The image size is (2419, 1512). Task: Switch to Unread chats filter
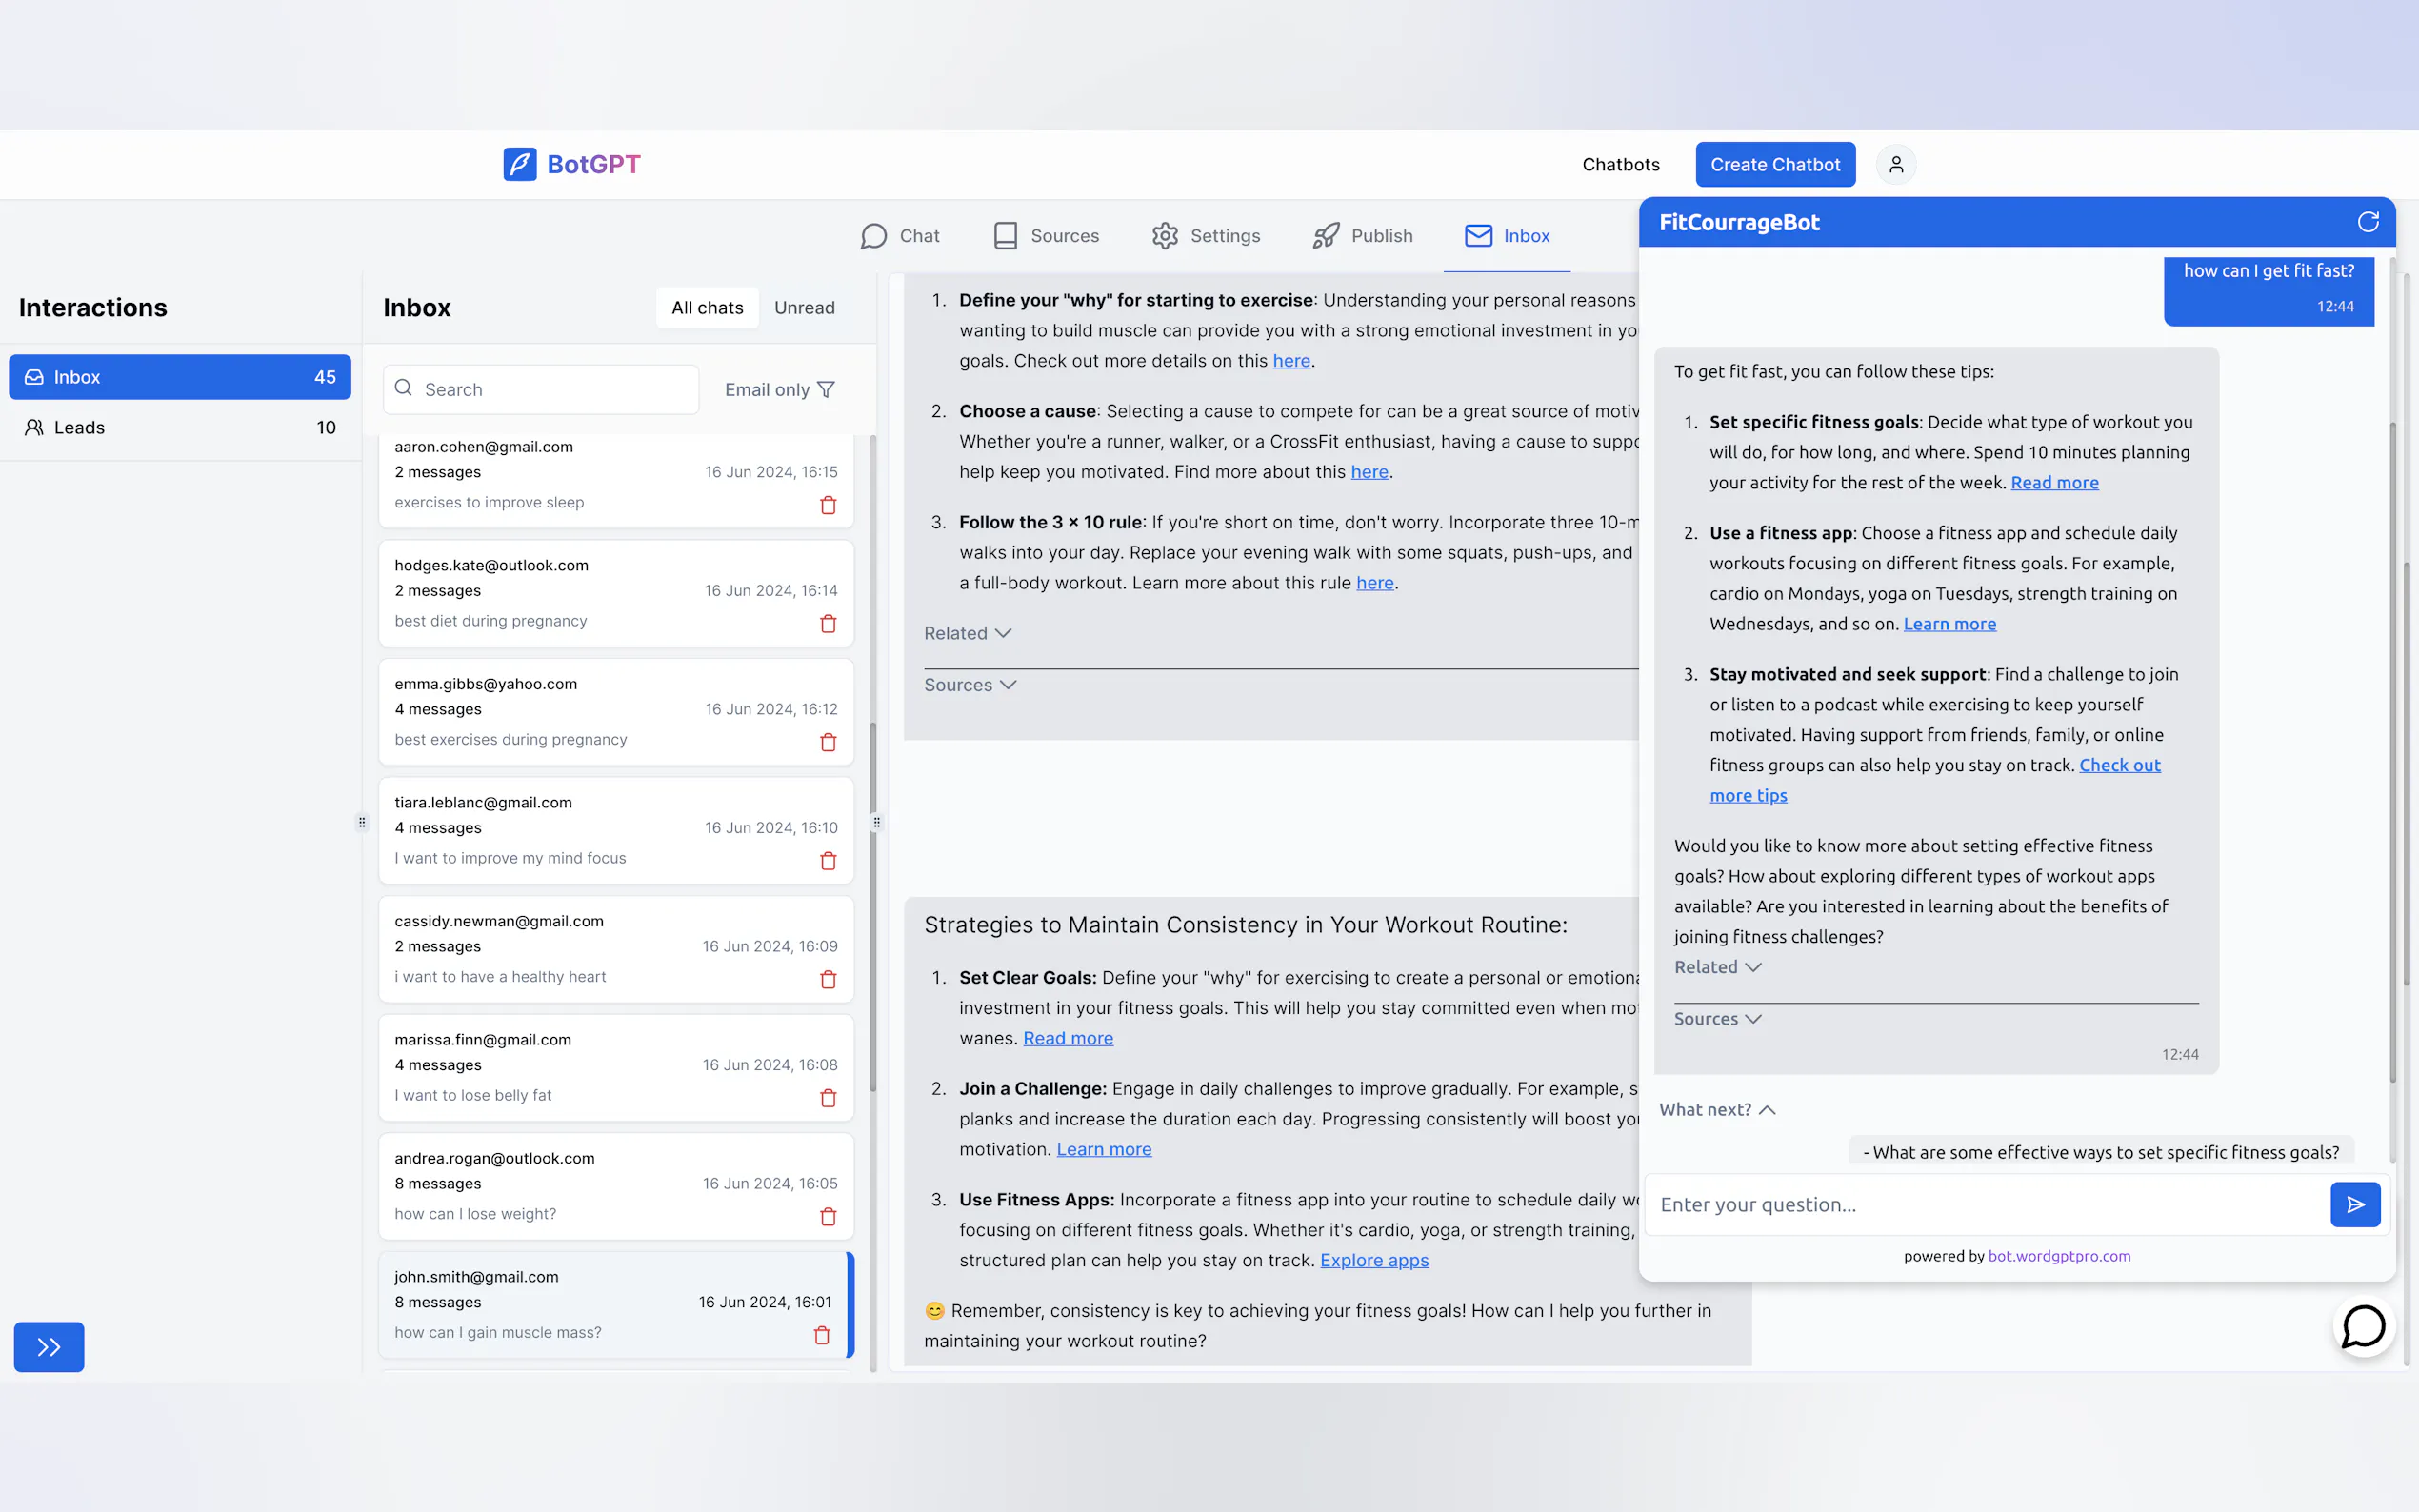point(804,308)
